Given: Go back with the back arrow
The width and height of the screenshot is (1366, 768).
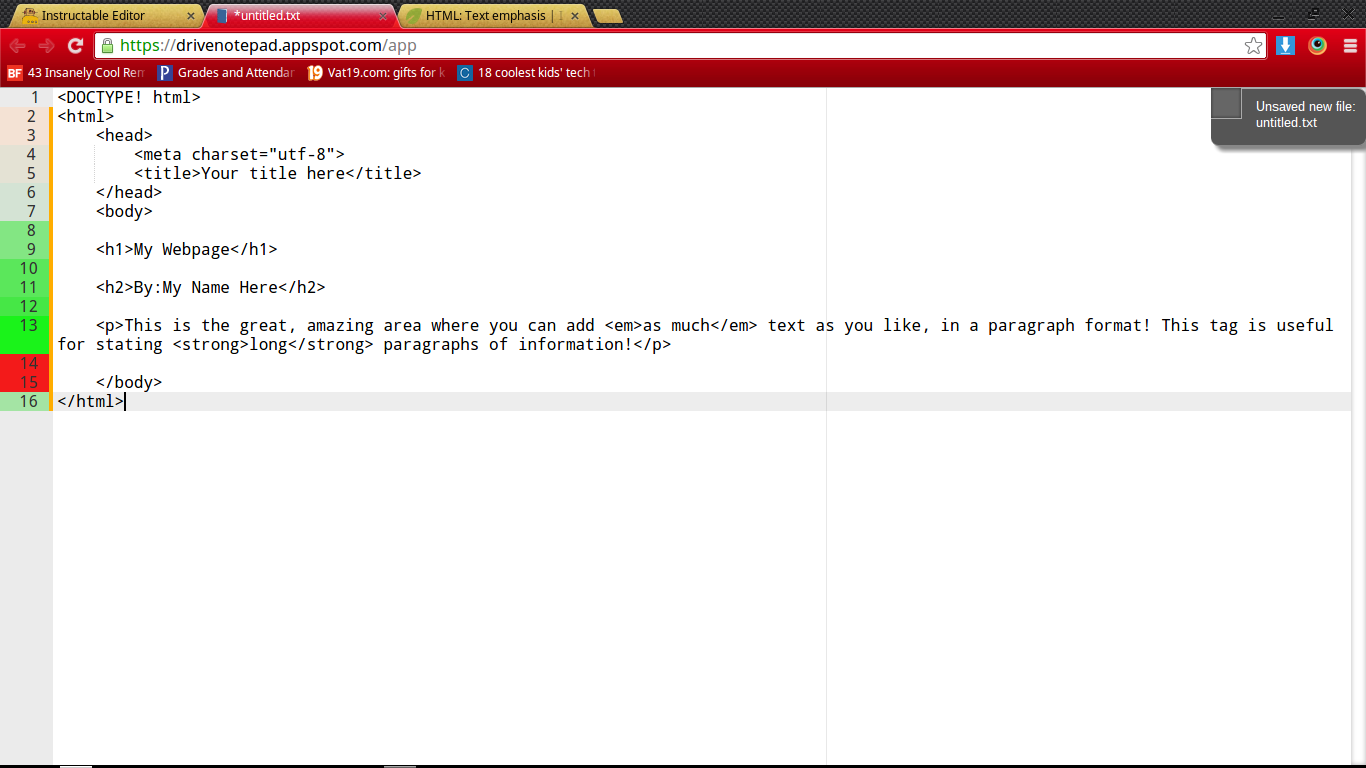Looking at the screenshot, I should [18, 46].
